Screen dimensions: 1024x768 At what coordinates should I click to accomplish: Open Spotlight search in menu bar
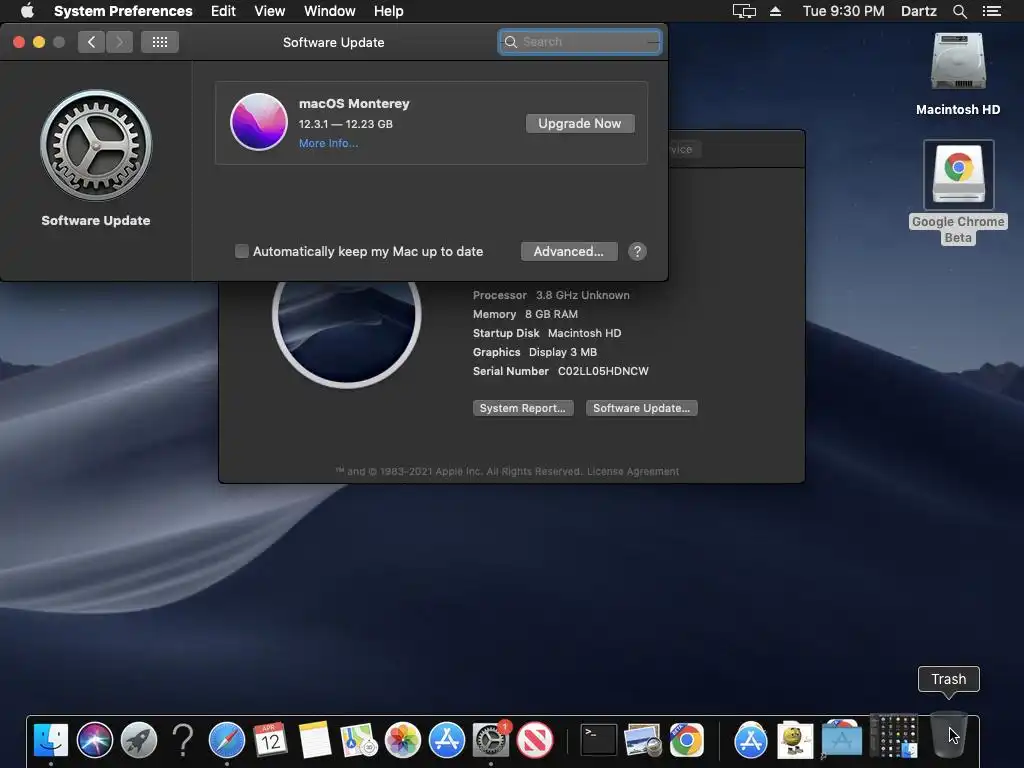tap(959, 11)
